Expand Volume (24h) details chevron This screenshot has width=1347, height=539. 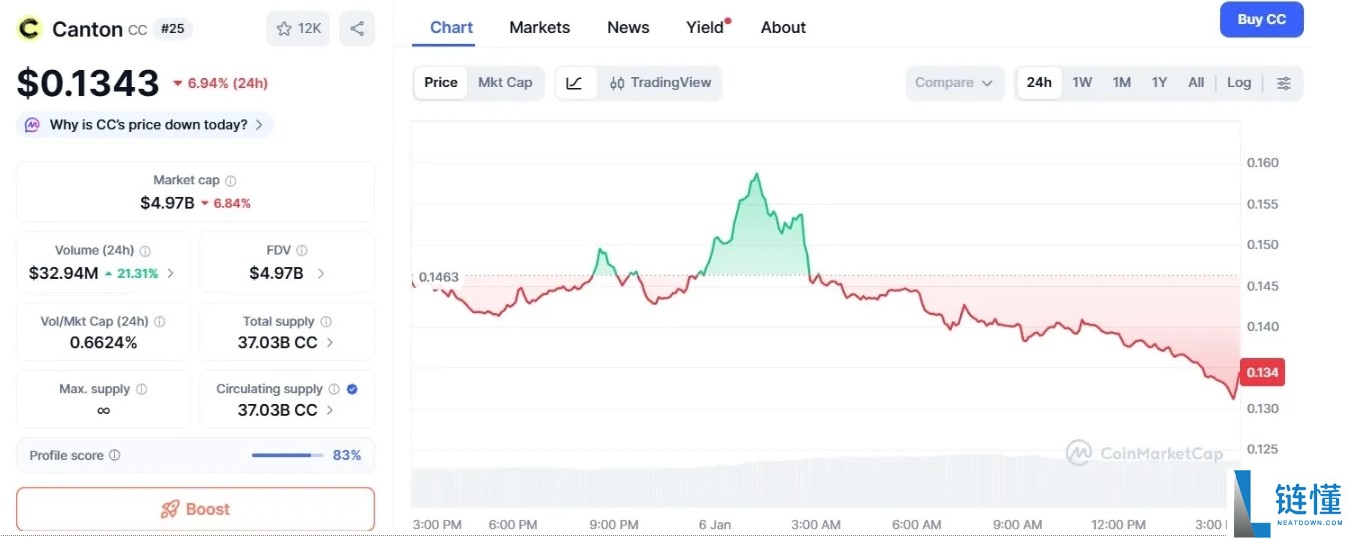coord(171,274)
